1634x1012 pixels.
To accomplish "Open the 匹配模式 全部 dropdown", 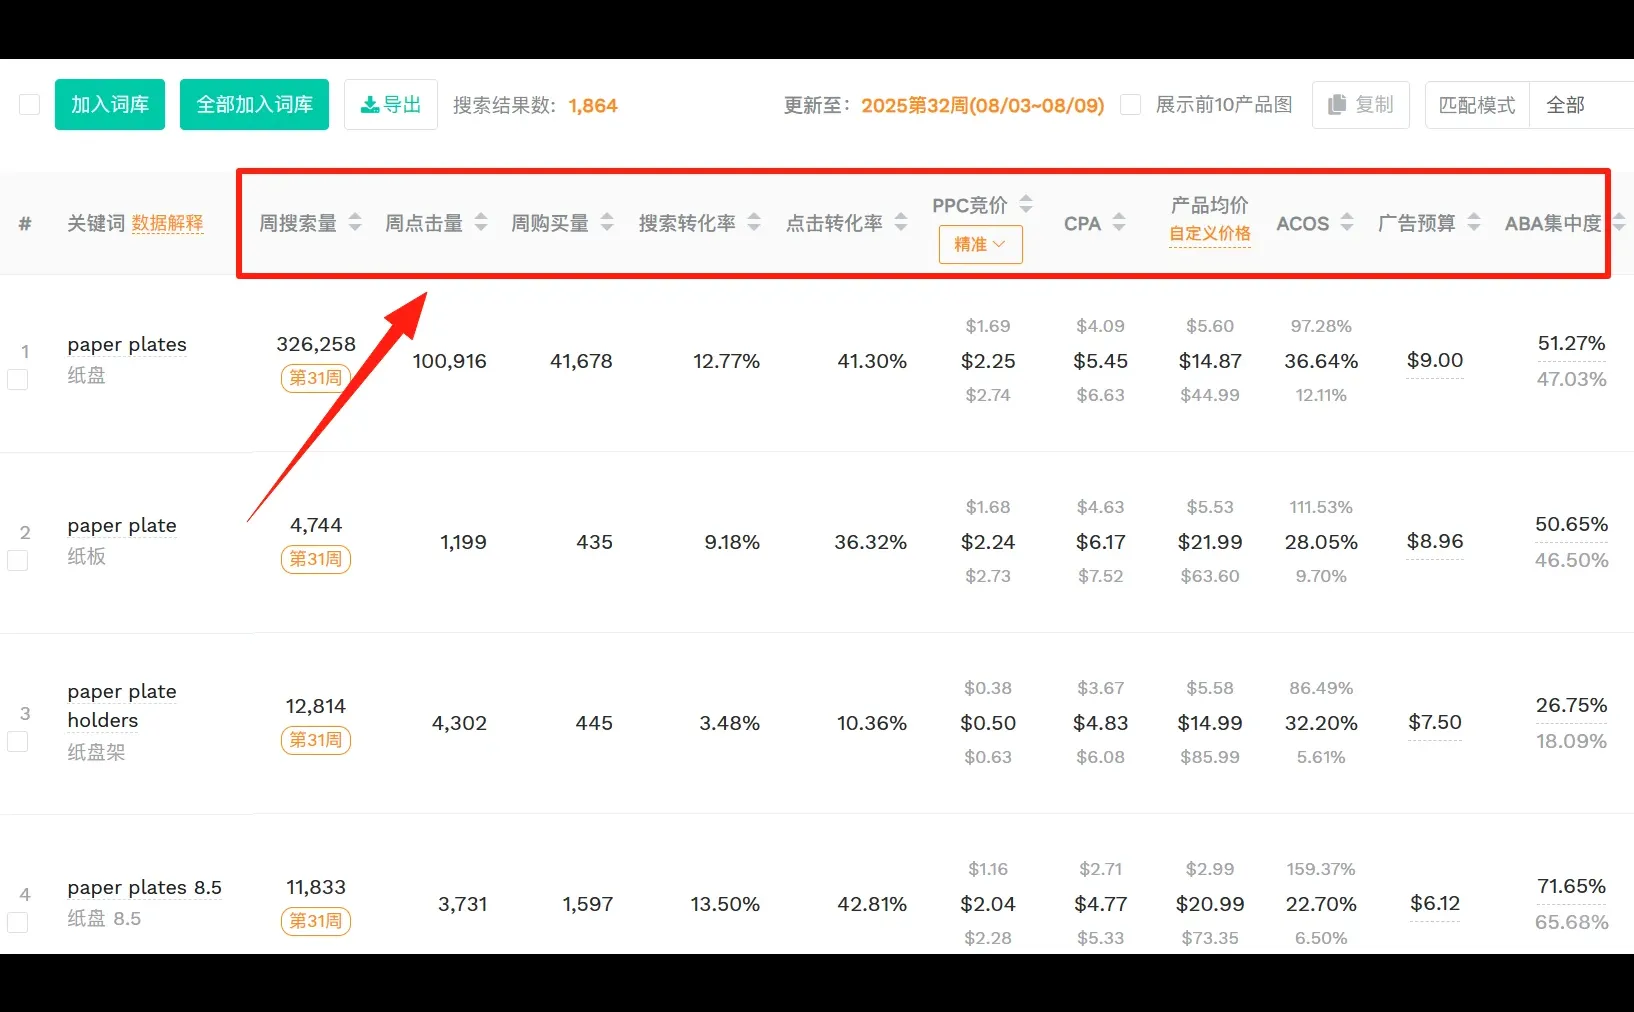I will coord(1581,105).
